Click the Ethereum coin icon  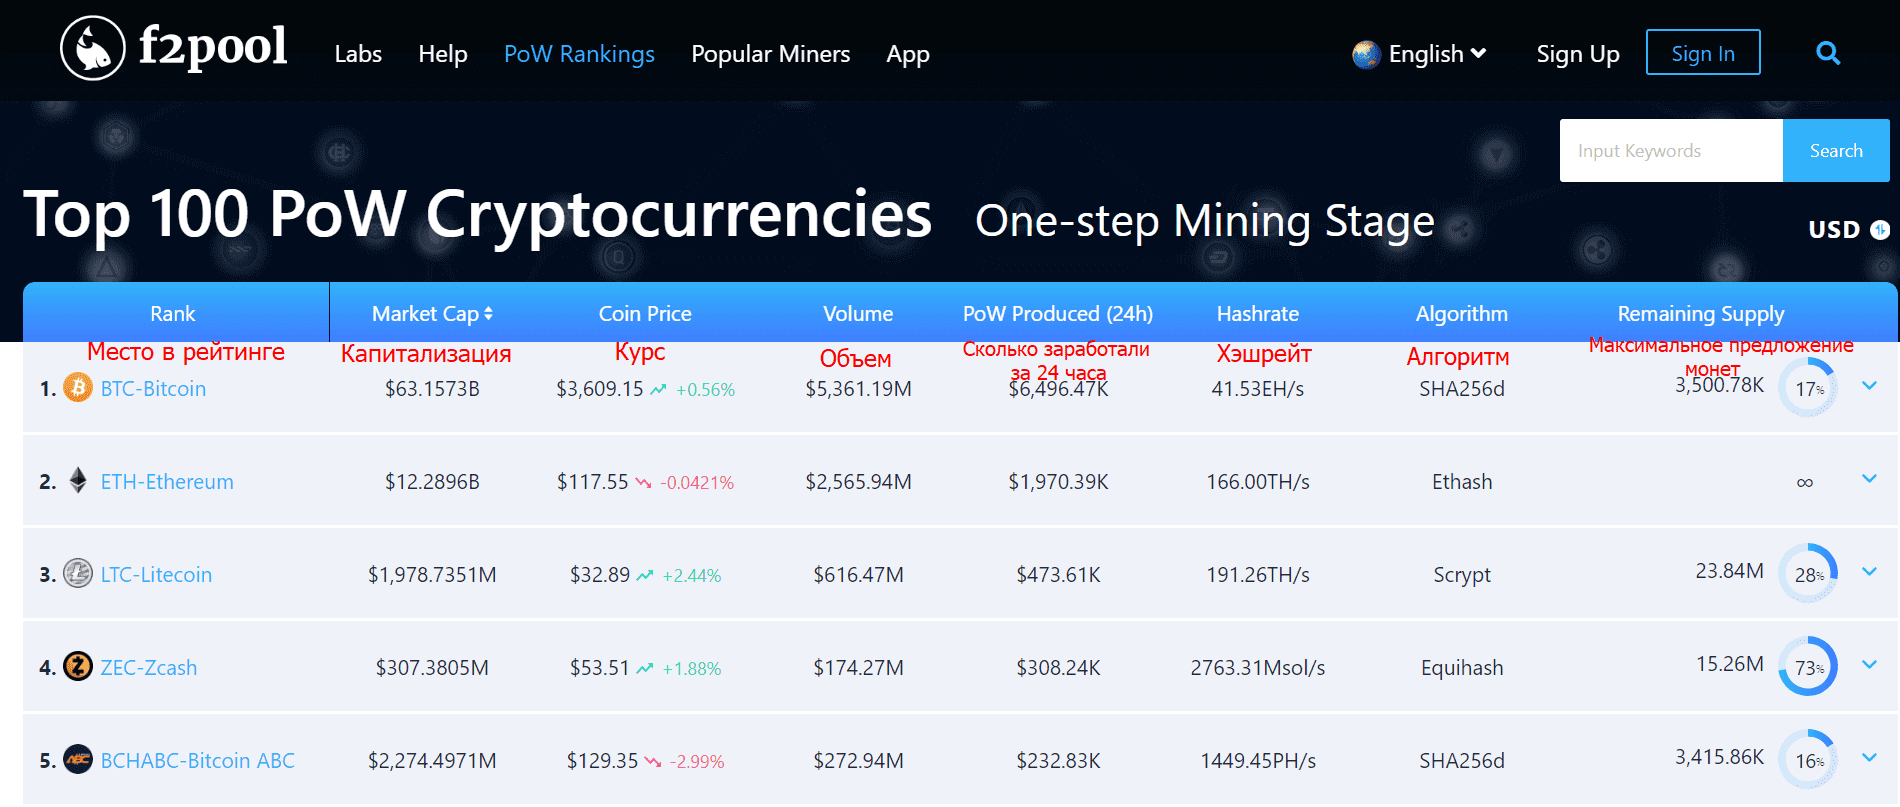78,480
